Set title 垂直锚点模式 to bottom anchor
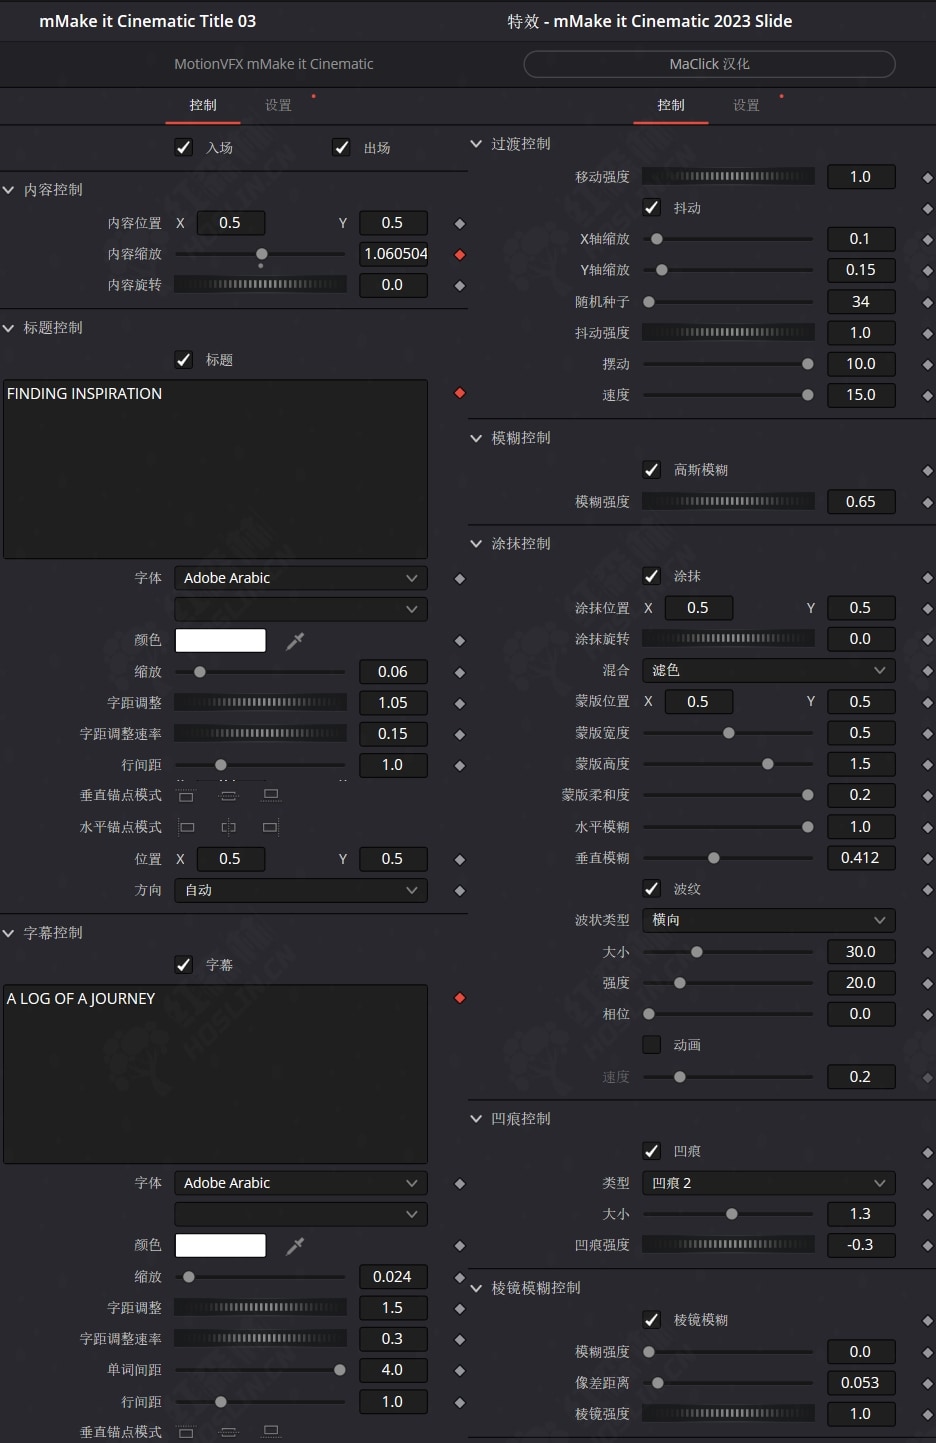This screenshot has width=936, height=1443. coord(271,796)
